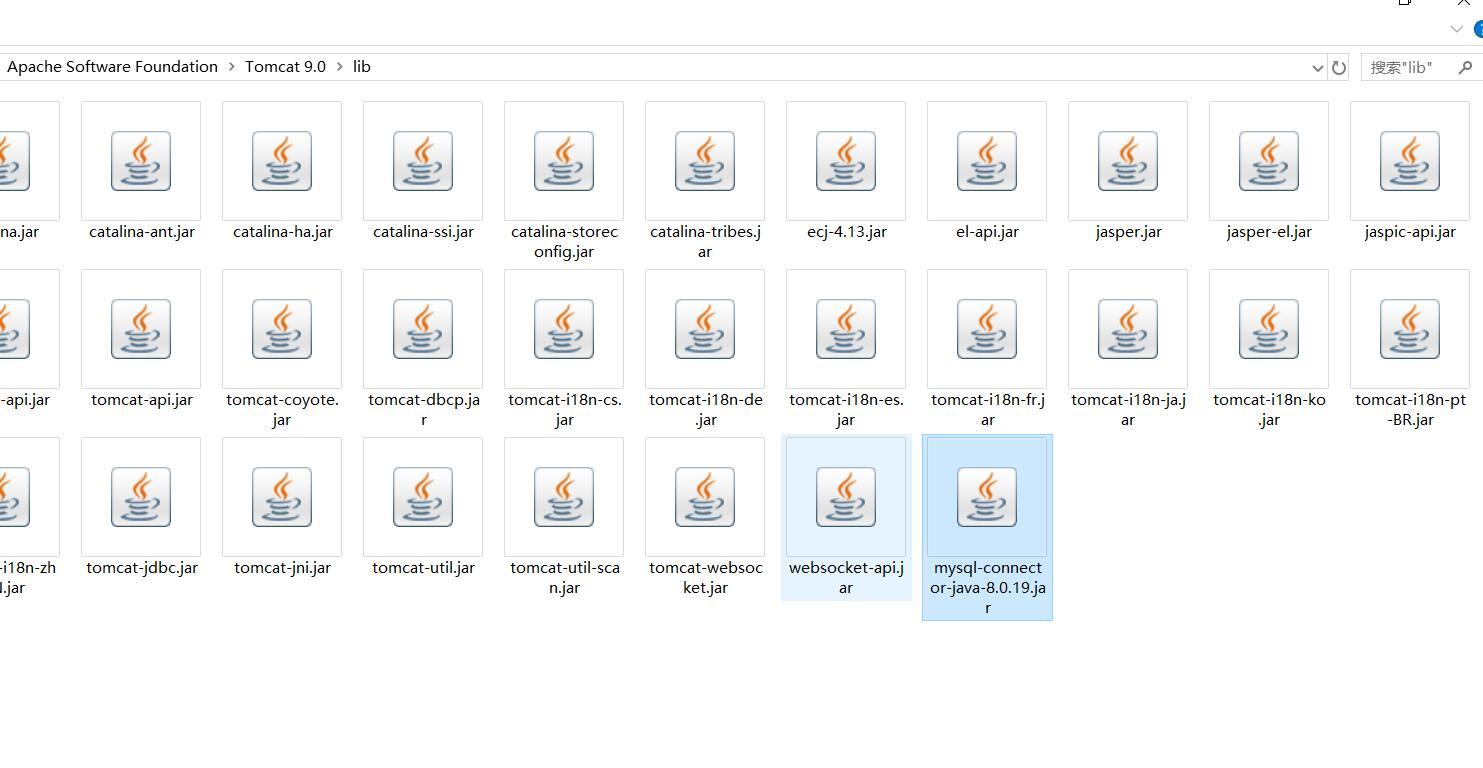Click the el-api.jar file name
The image size is (1483, 768).
[x=987, y=232]
